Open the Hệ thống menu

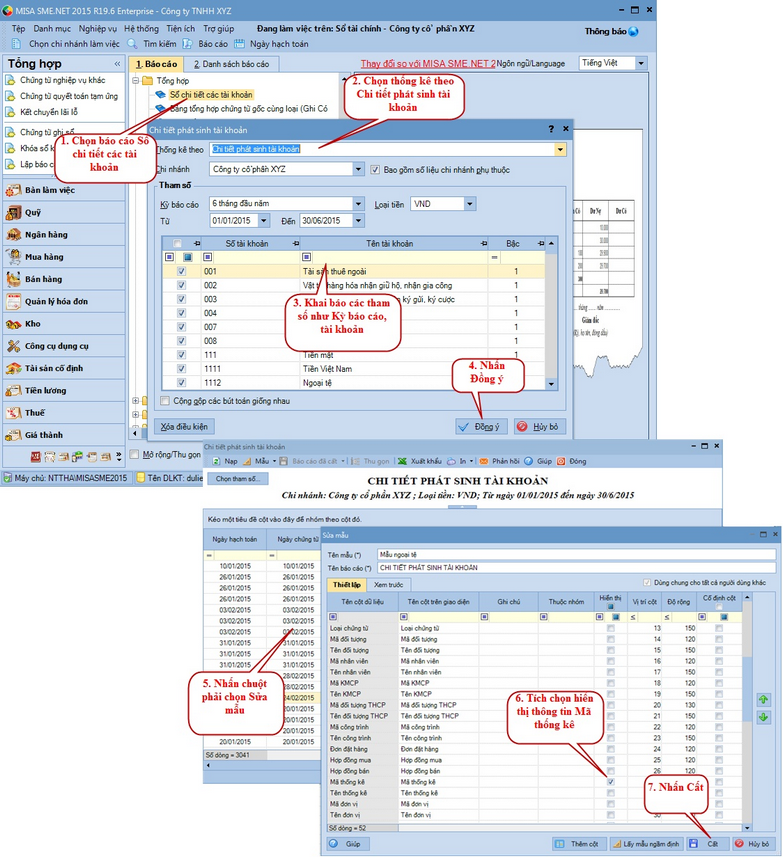(141, 28)
